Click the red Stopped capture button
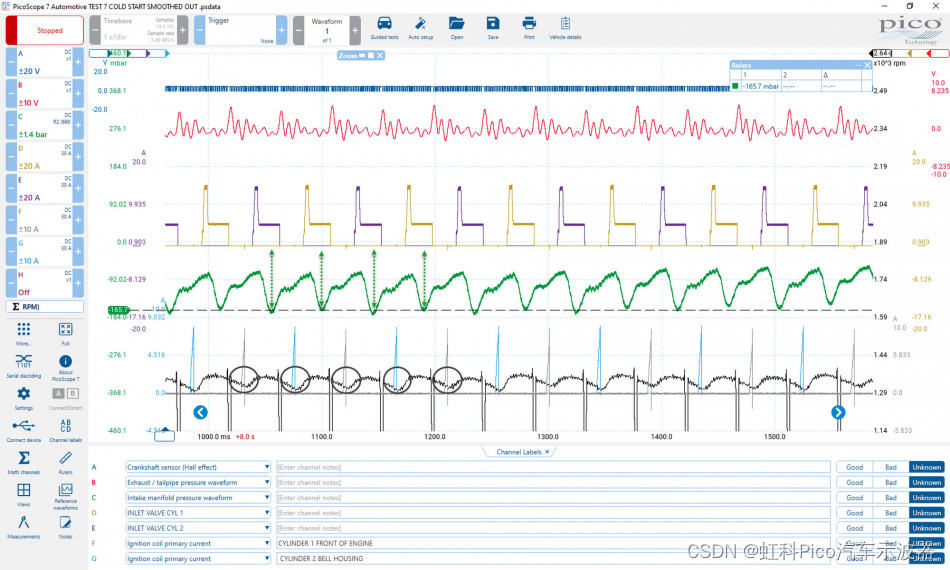The image size is (950, 570). (x=50, y=30)
